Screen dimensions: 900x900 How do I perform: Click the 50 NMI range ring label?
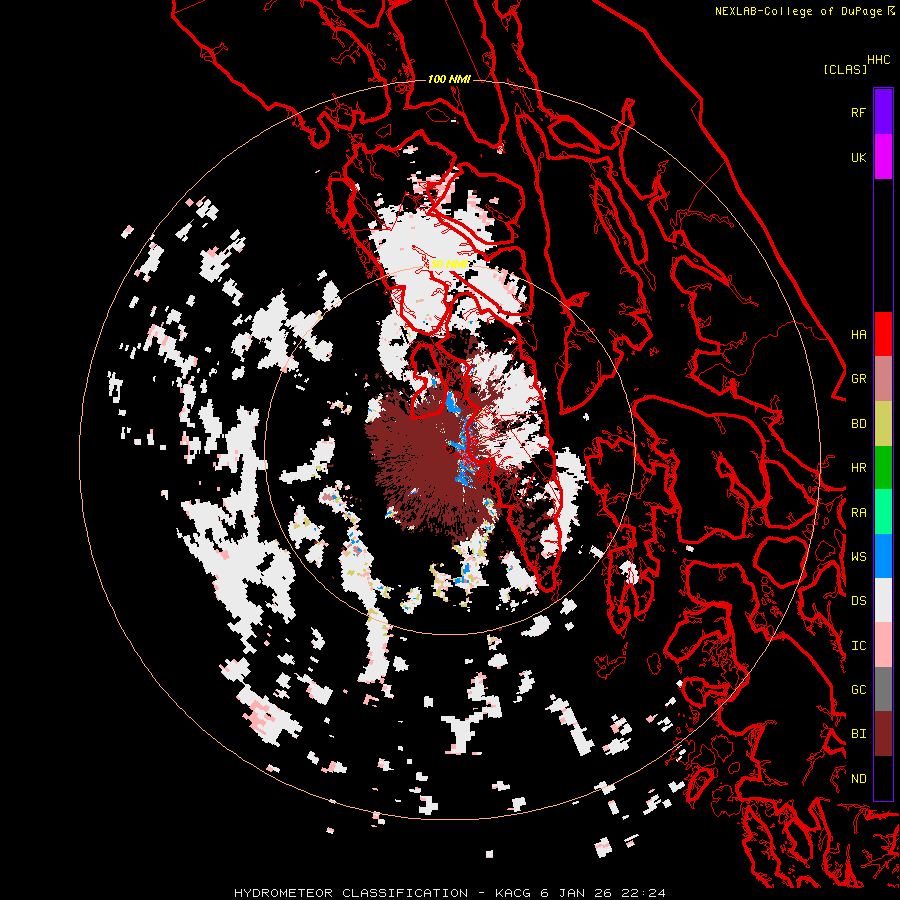[449, 265]
